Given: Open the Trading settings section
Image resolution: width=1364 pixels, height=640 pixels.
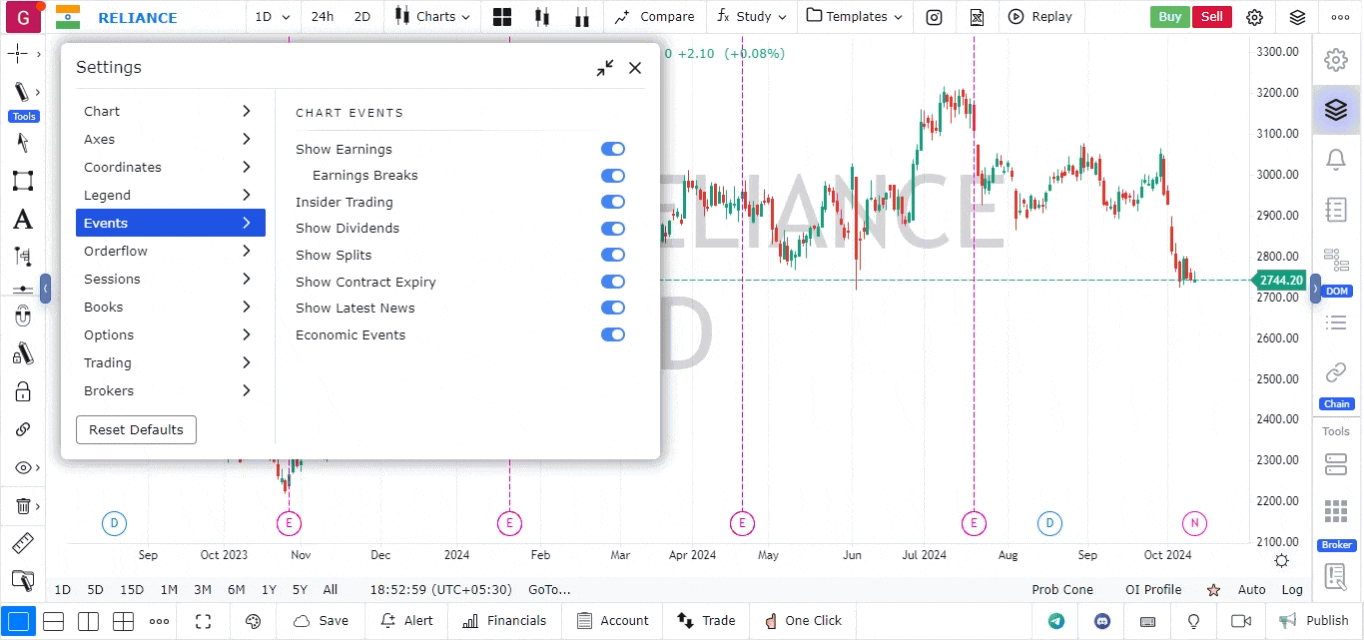Looking at the screenshot, I should coord(170,363).
